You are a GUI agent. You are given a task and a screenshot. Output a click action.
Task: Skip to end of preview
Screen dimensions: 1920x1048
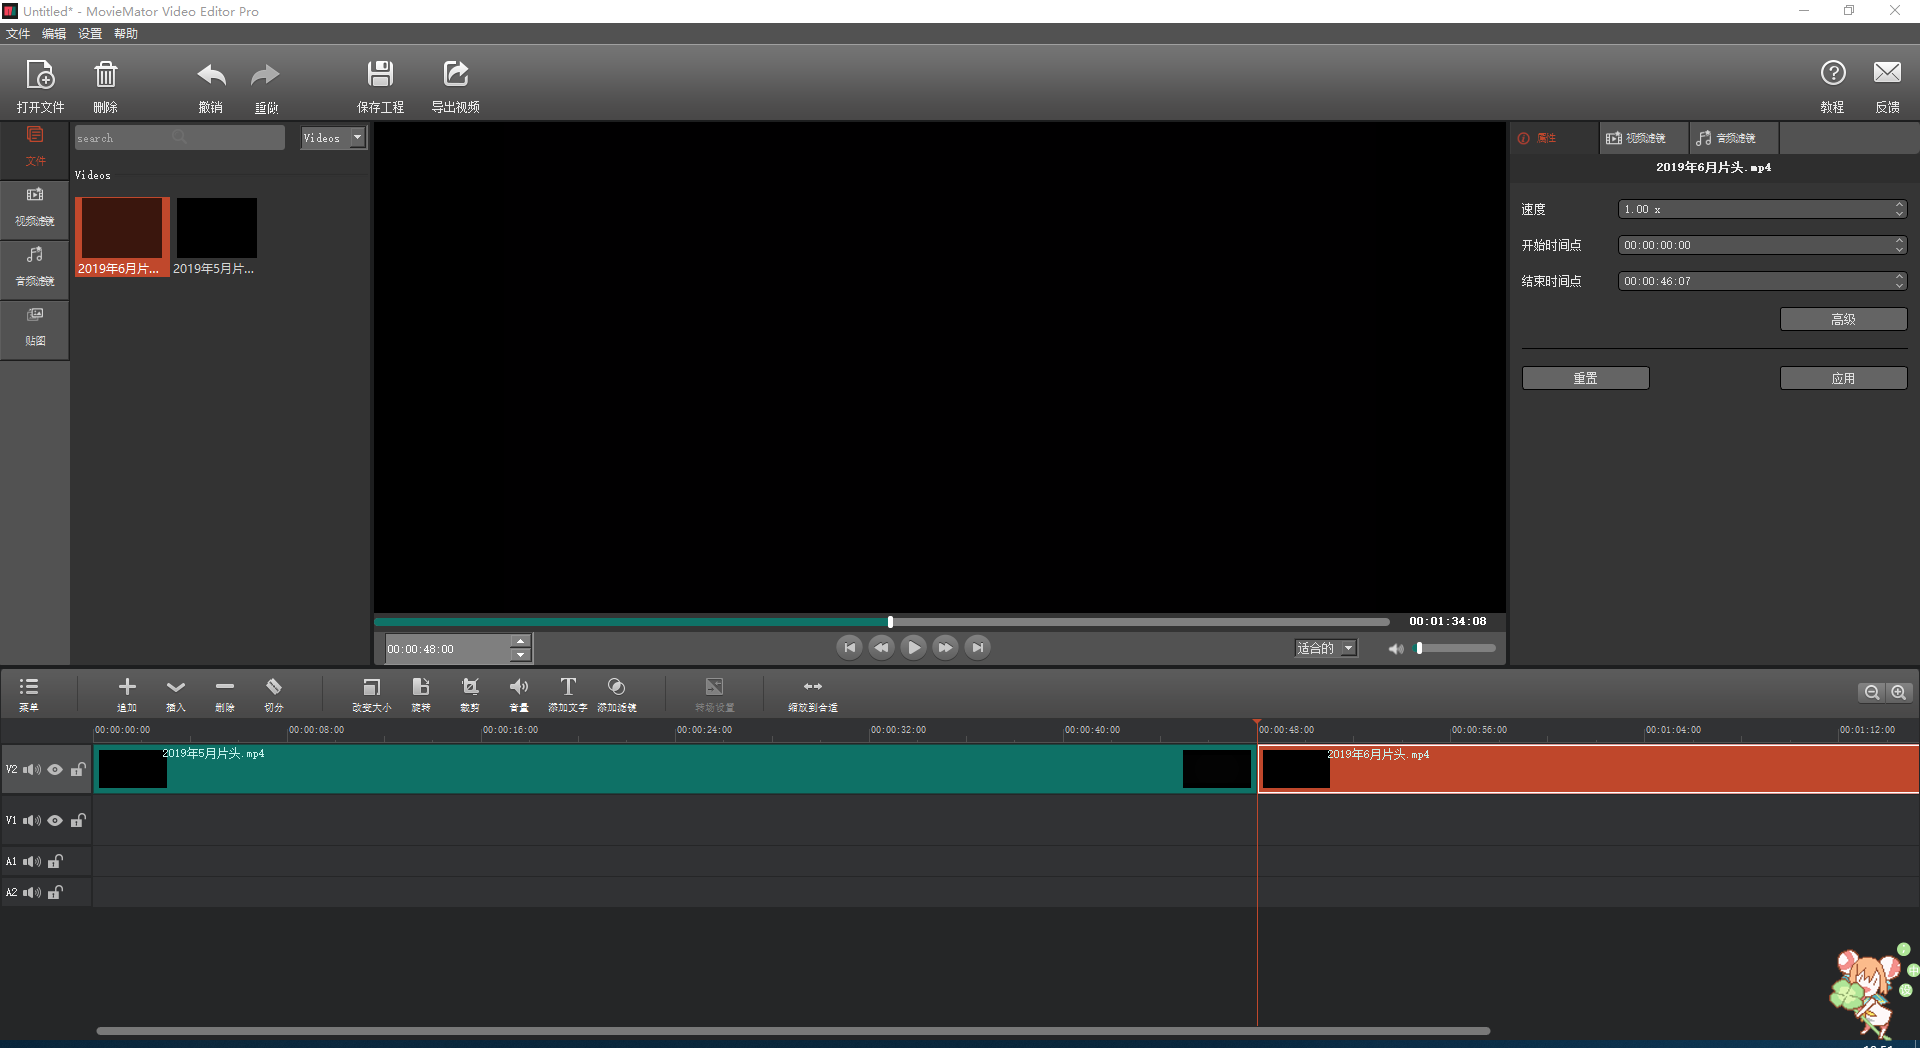tap(977, 648)
